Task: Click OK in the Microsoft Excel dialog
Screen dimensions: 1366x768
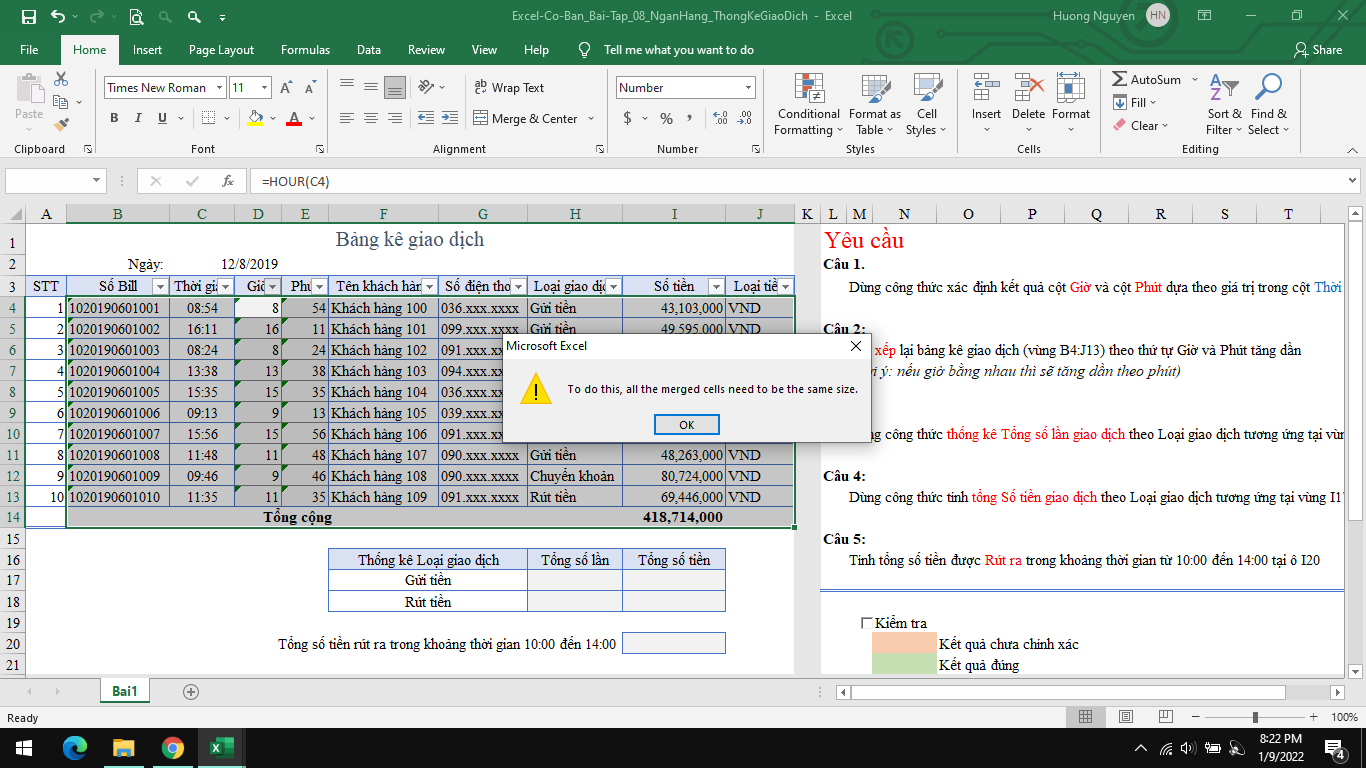Action: tap(686, 424)
